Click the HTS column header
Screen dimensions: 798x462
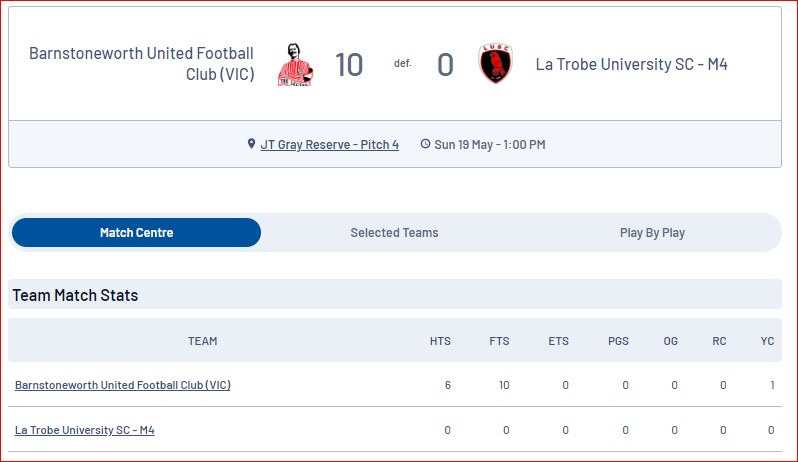440,341
